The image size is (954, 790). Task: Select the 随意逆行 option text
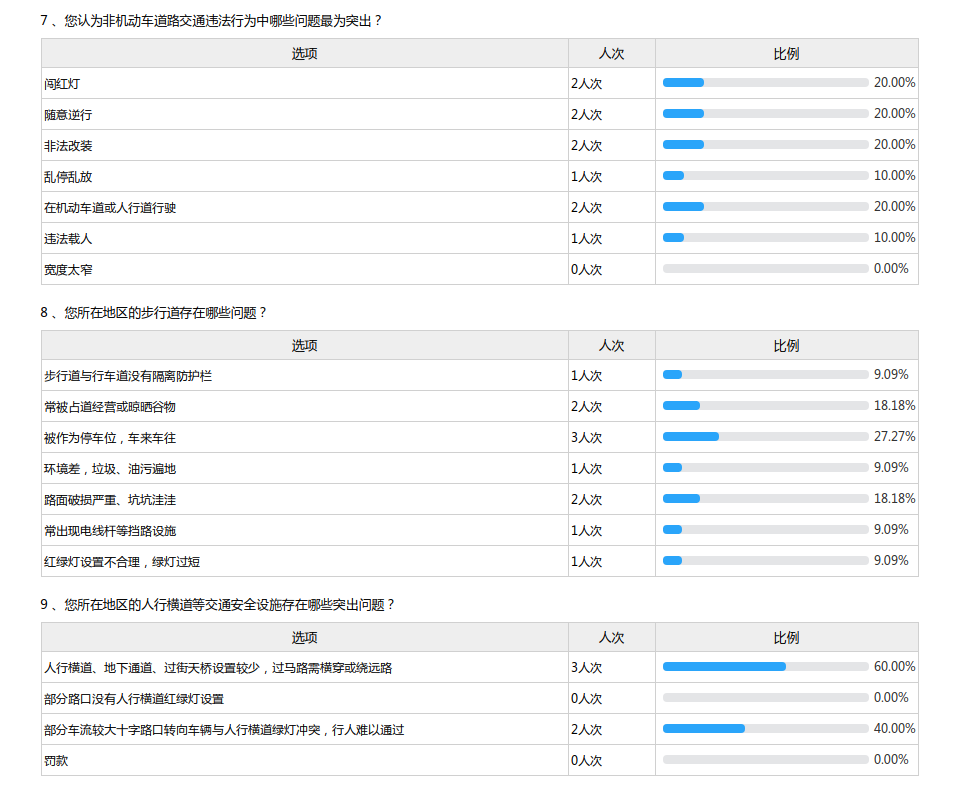[68, 115]
